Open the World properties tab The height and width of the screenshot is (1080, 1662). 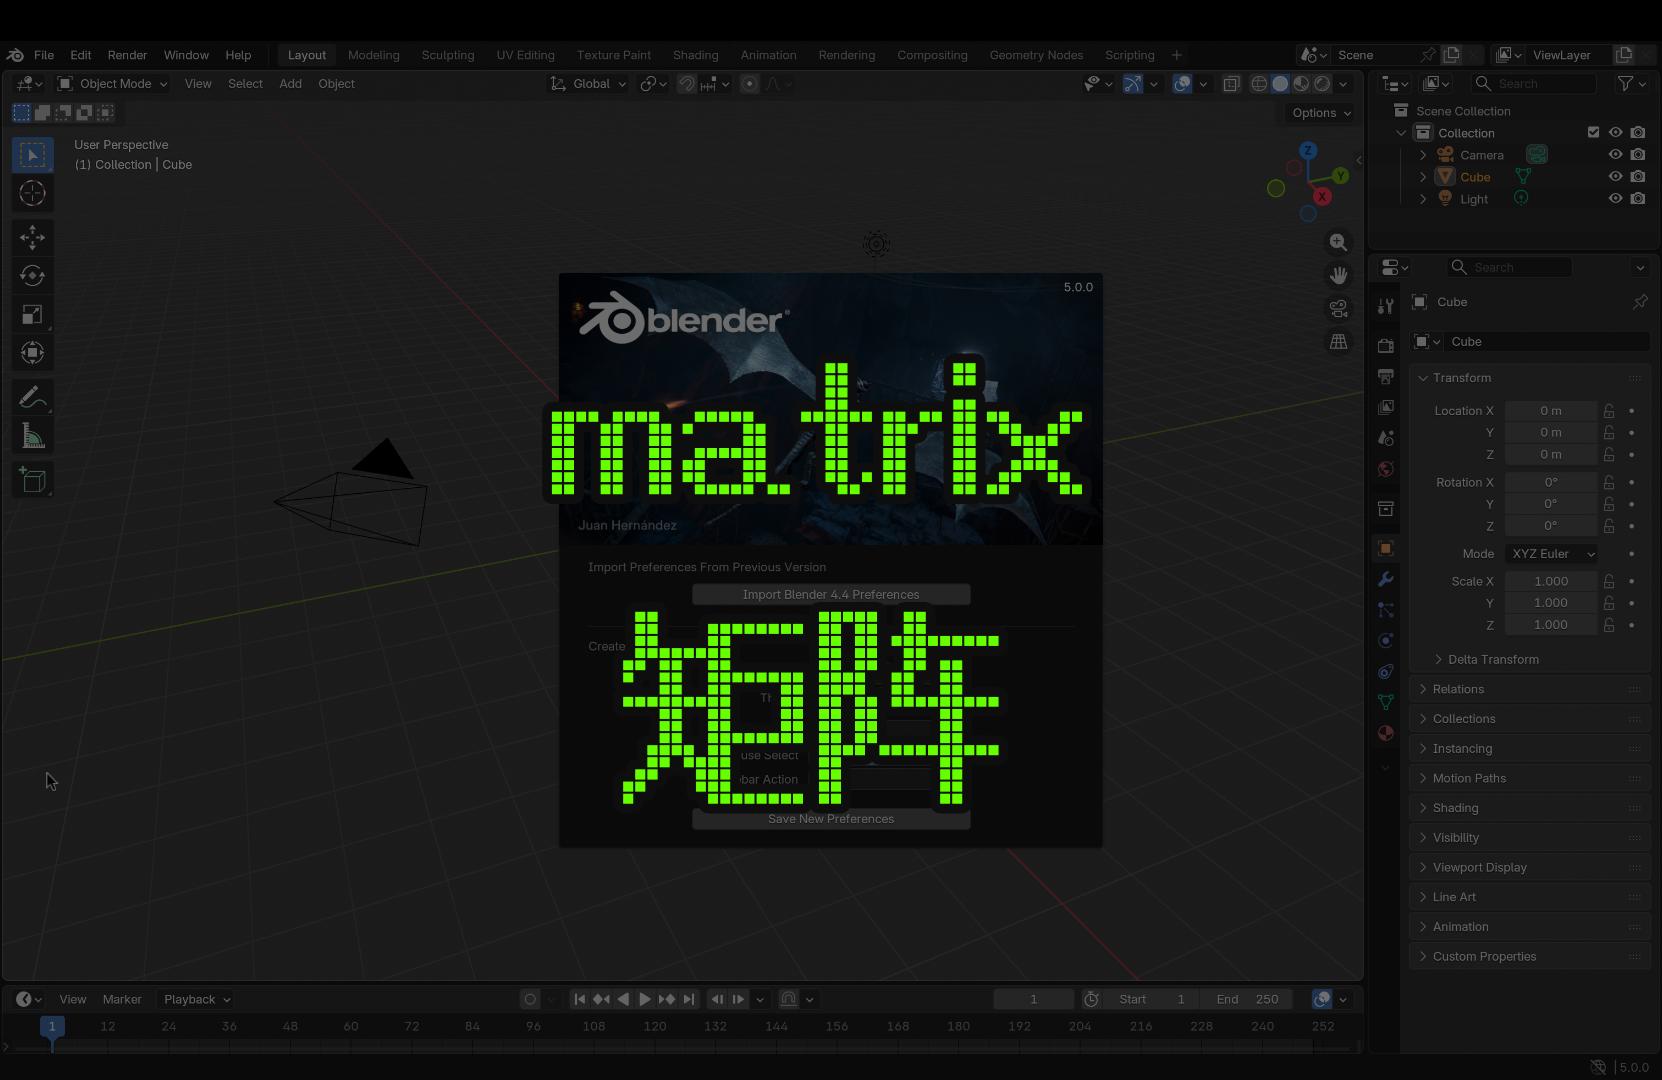[1385, 469]
